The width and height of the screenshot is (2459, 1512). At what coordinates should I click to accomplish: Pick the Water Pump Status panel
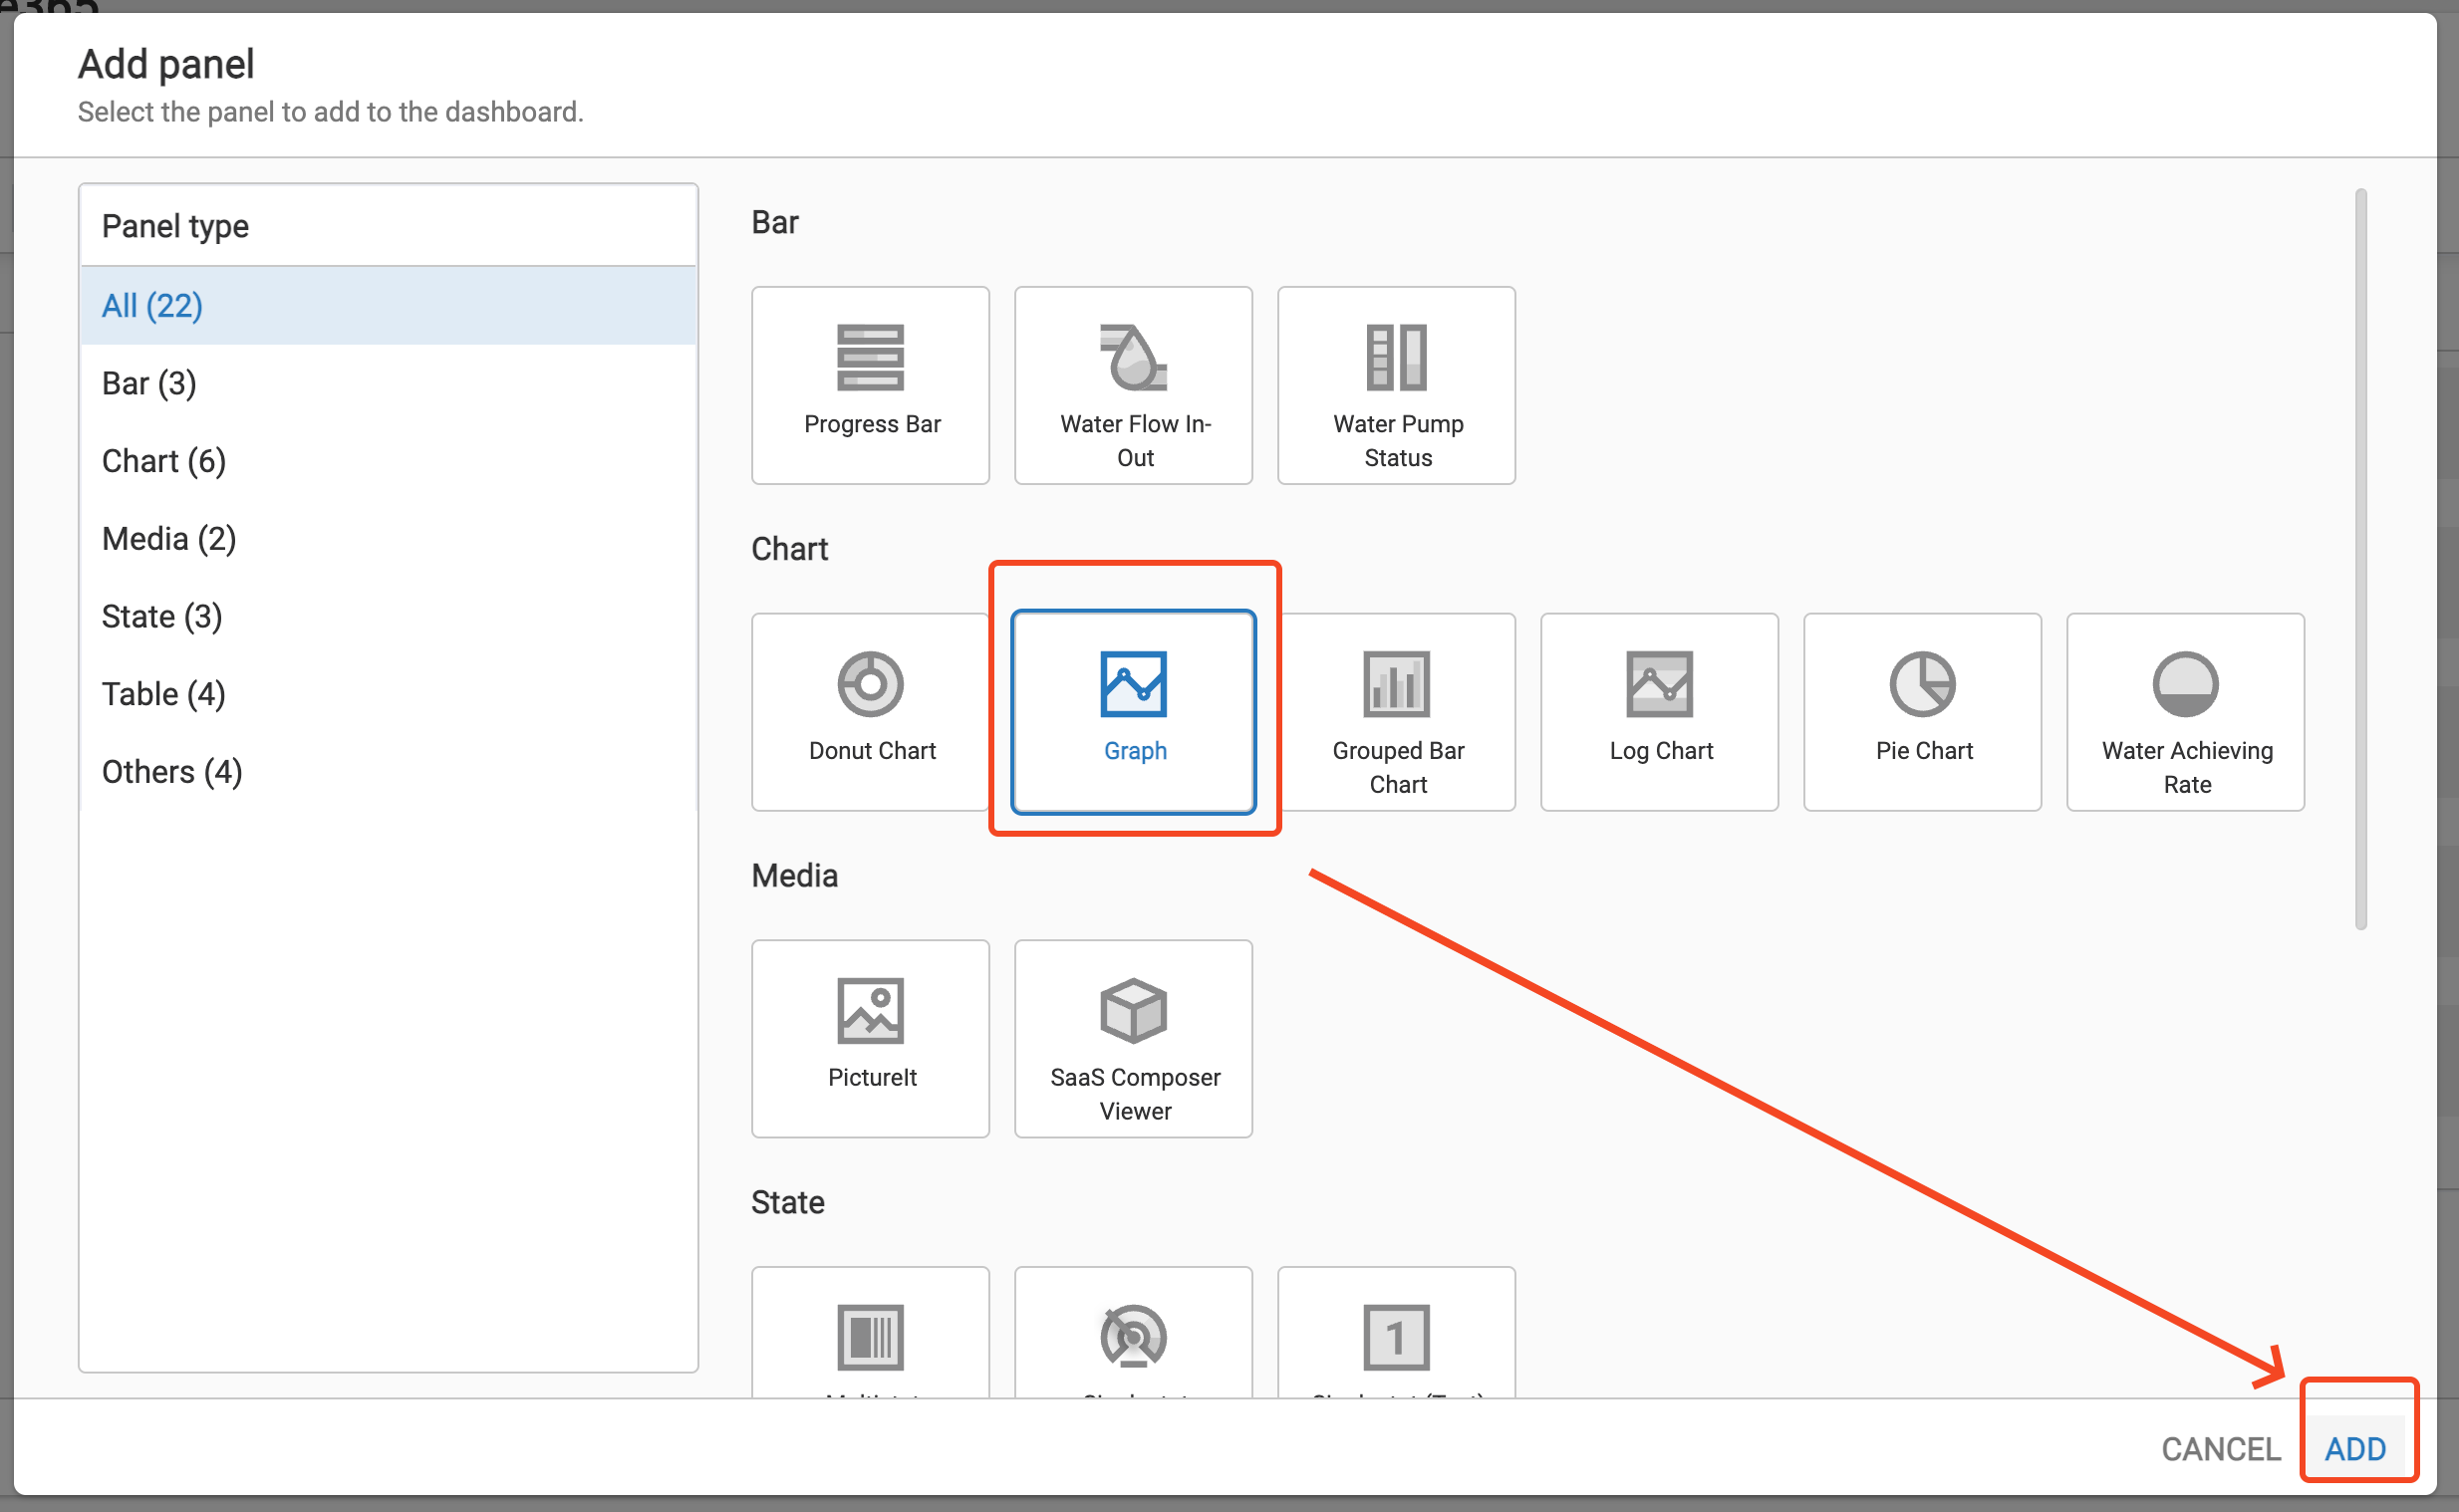(1396, 385)
